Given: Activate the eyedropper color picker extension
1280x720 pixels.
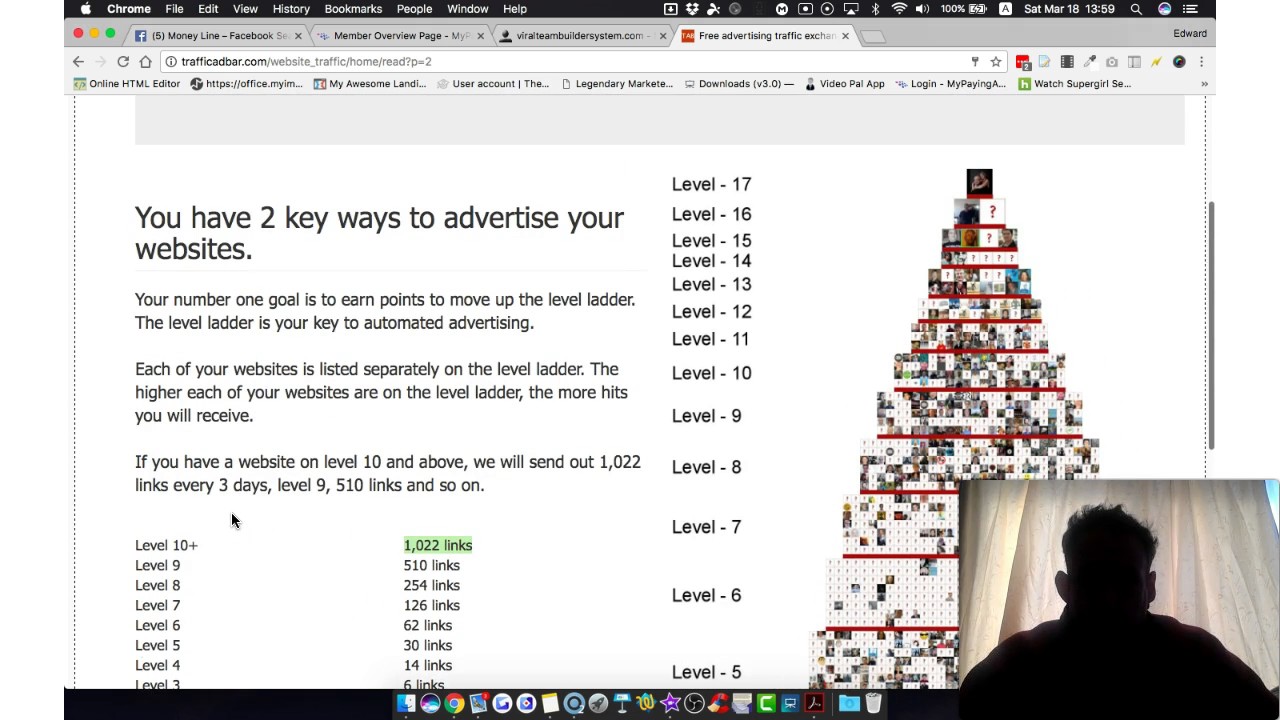Looking at the screenshot, I should 1090,62.
